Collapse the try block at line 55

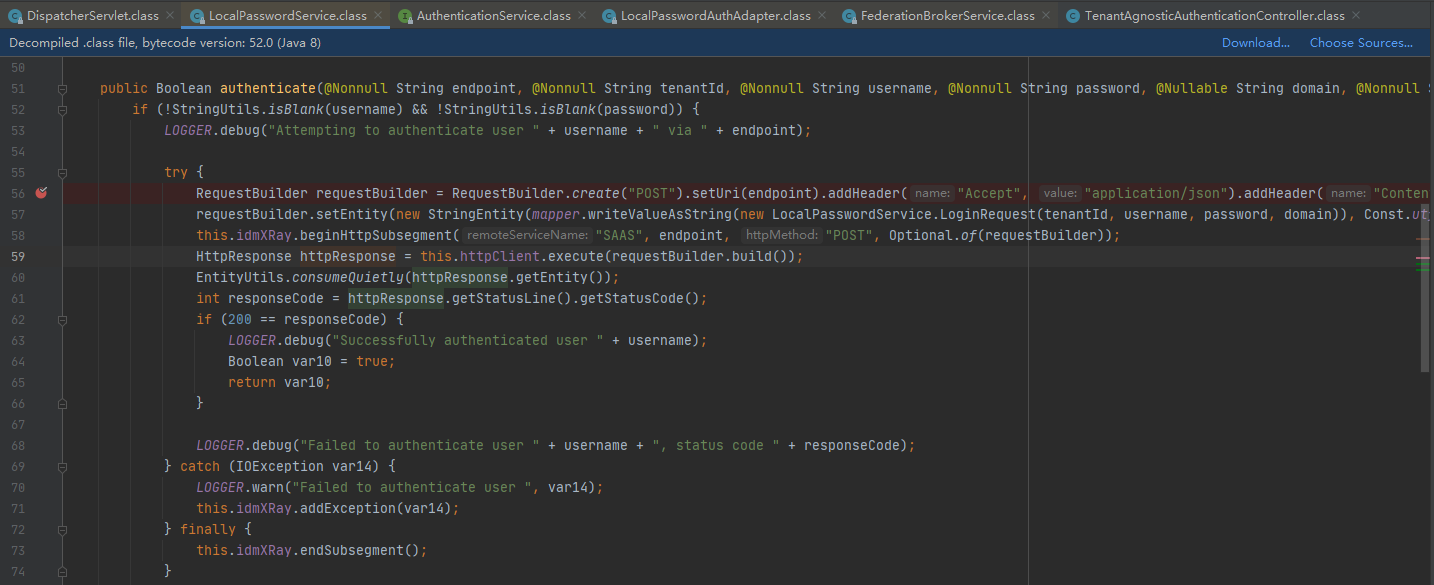[x=62, y=172]
